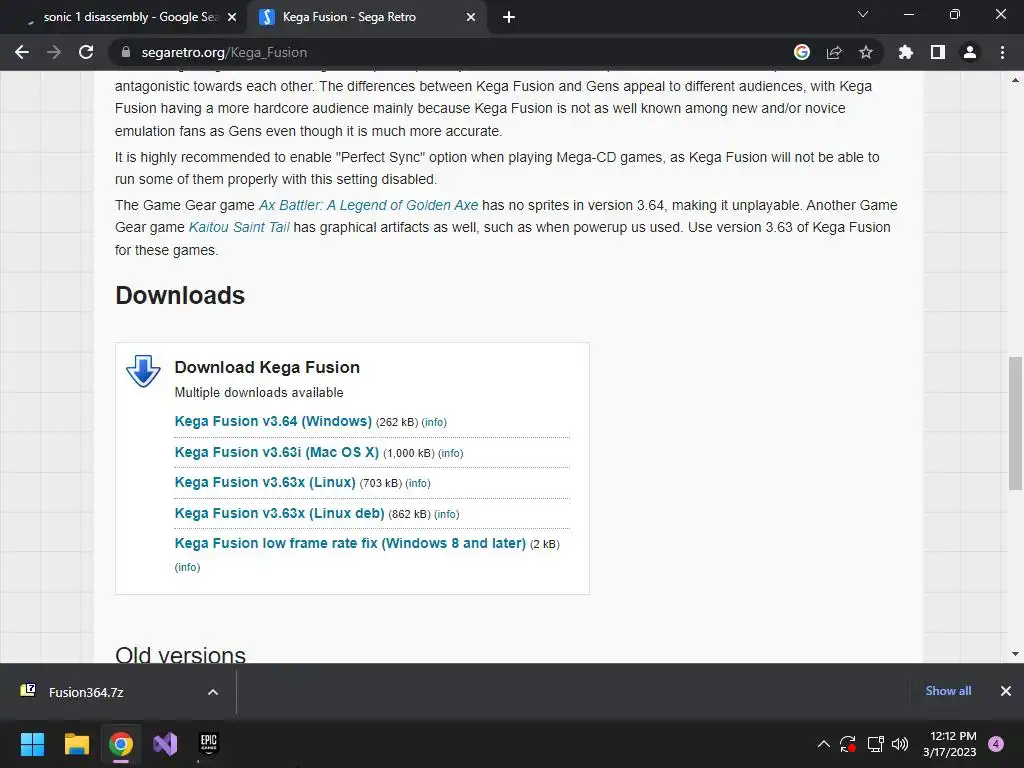Download Kega Fusion v3.63x (Linux deb)
Screen dimensions: 1024x768
pyautogui.click(x=280, y=513)
